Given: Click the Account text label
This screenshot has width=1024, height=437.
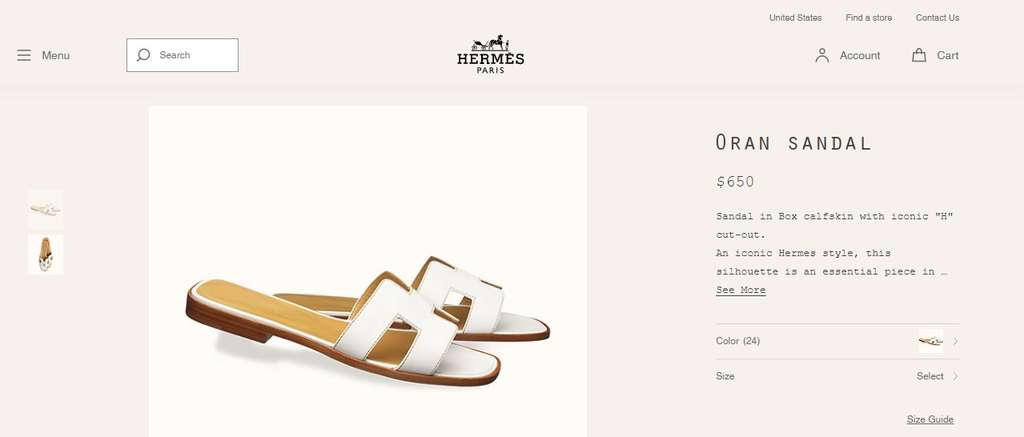Looking at the screenshot, I should pos(860,56).
